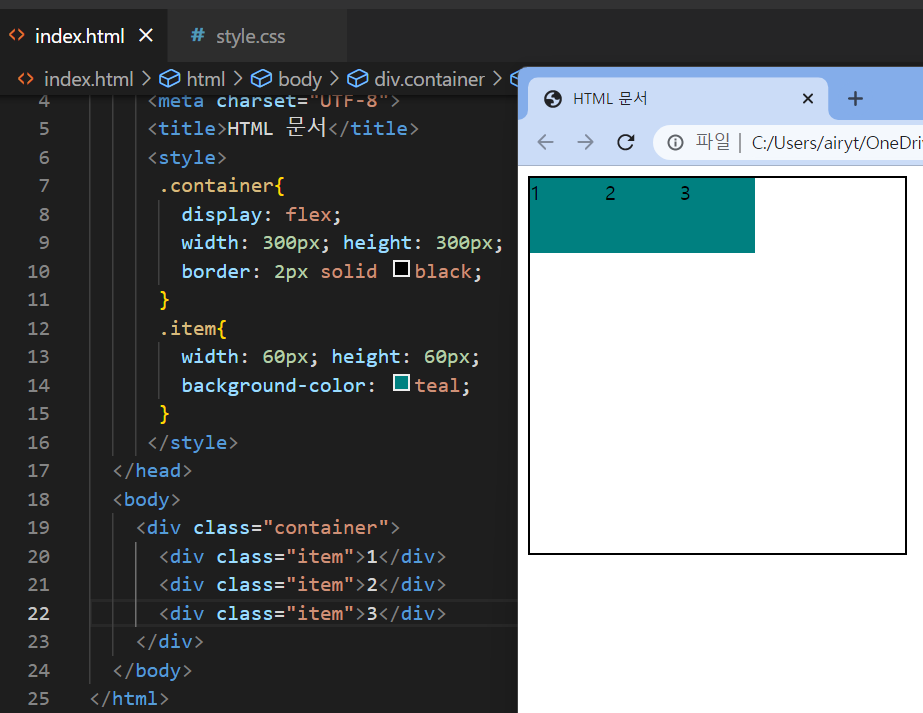The width and height of the screenshot is (923, 713).
Task: Click the HTML file icon on index.html tab
Action: coord(17,35)
